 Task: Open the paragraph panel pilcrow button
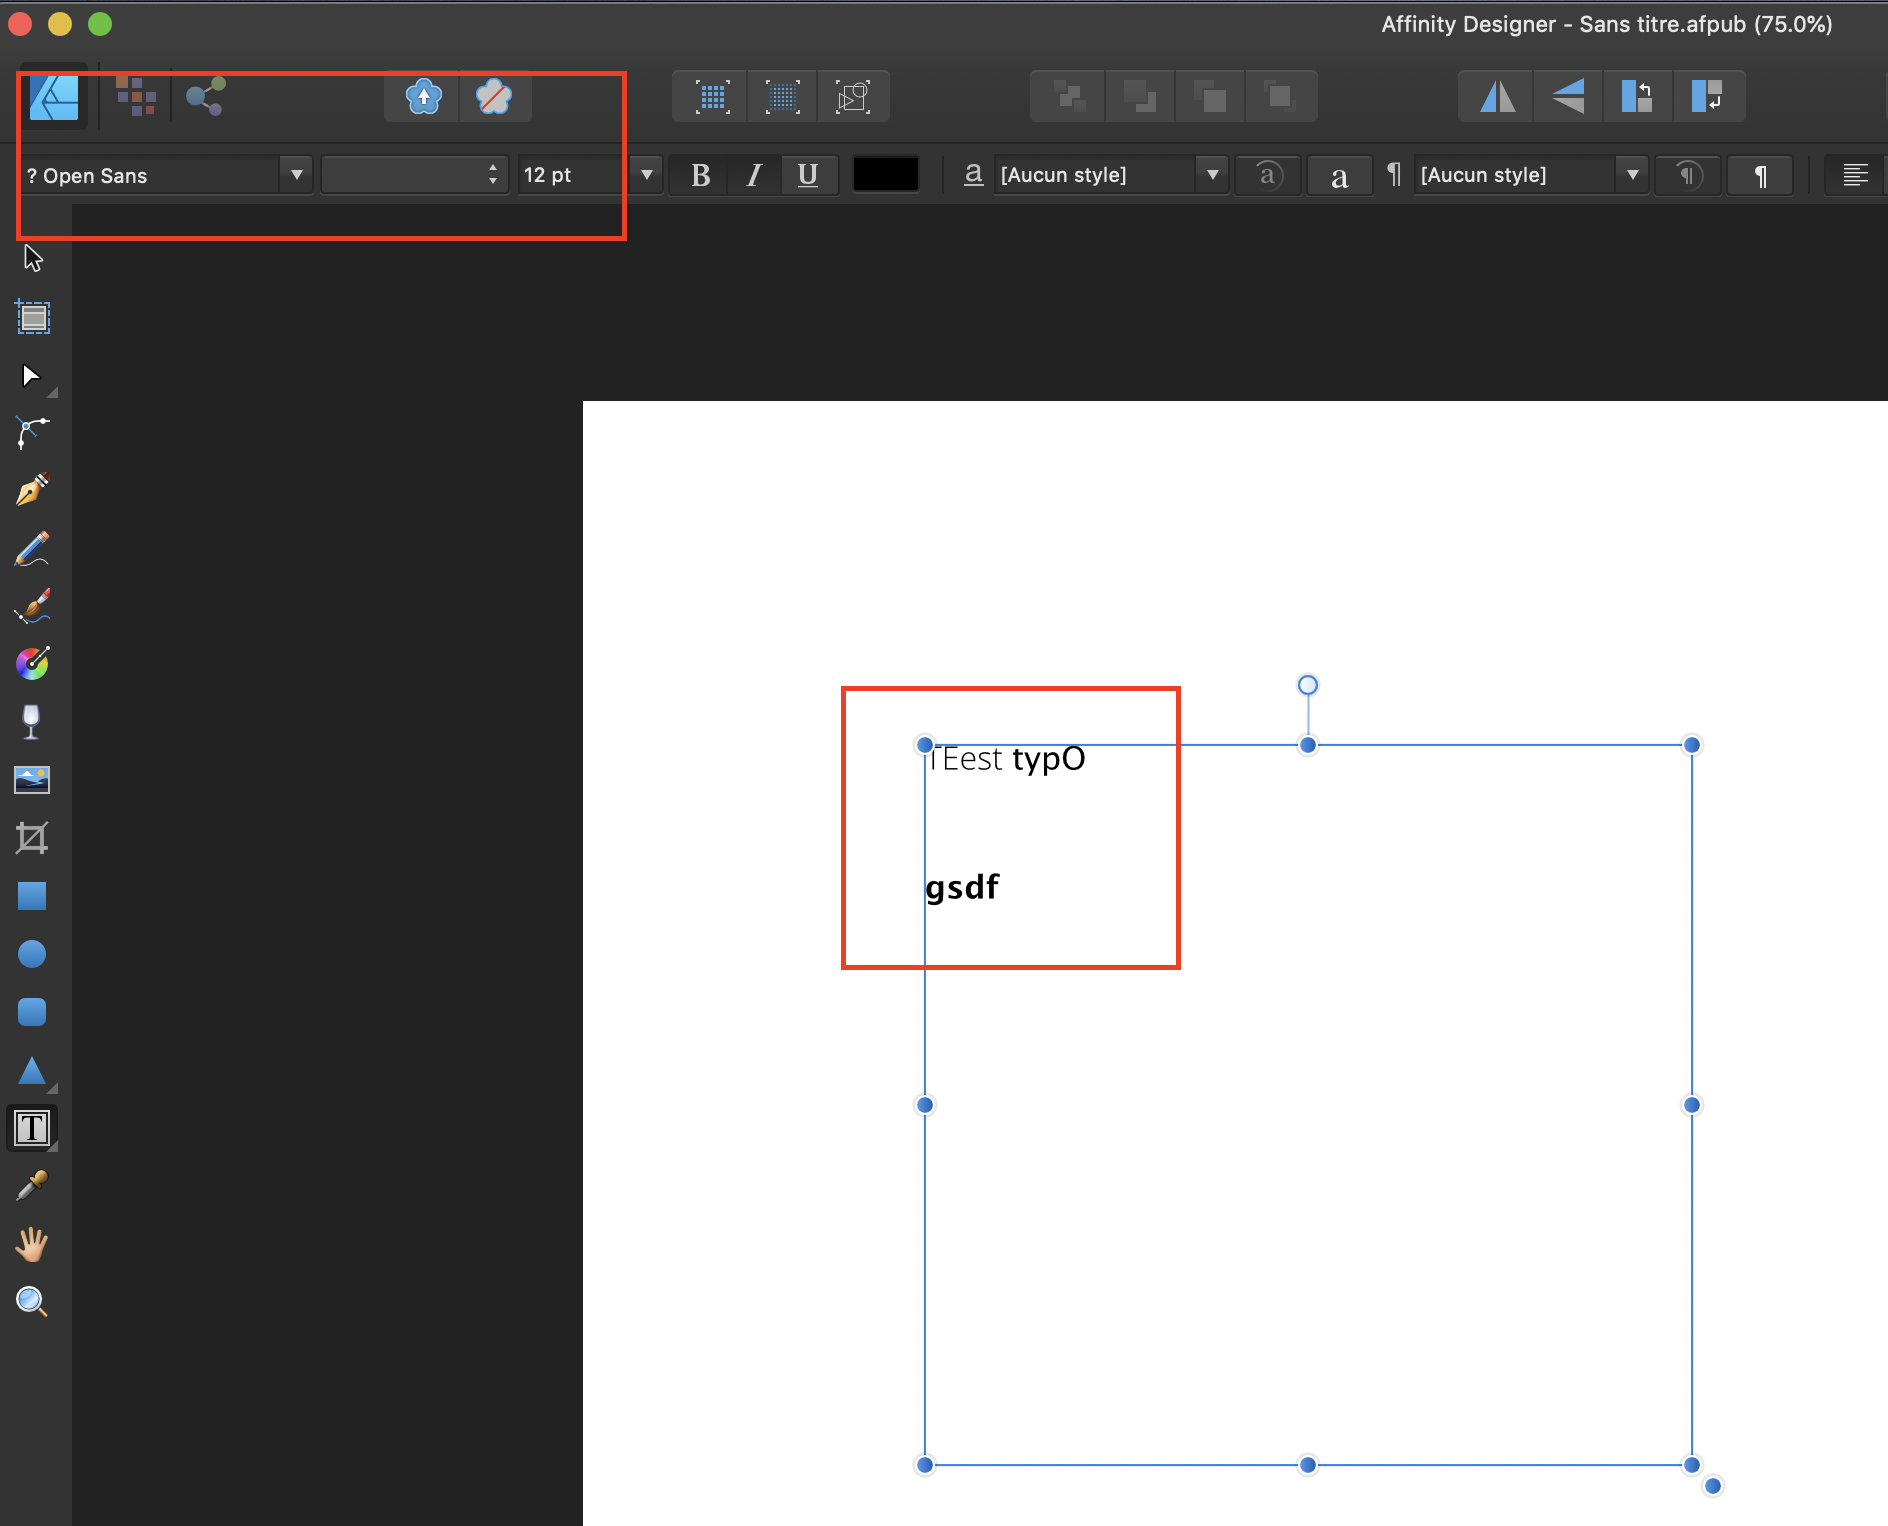pos(1760,176)
